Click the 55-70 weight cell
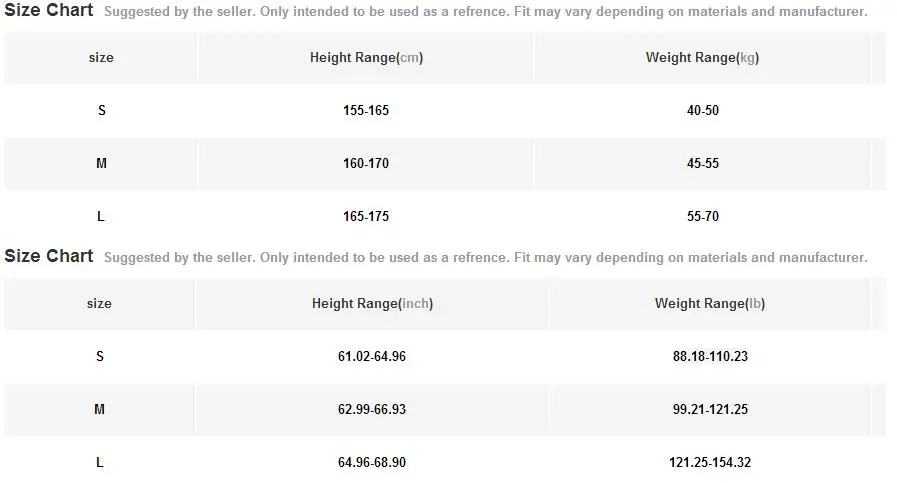The width and height of the screenshot is (897, 483). 702,216
